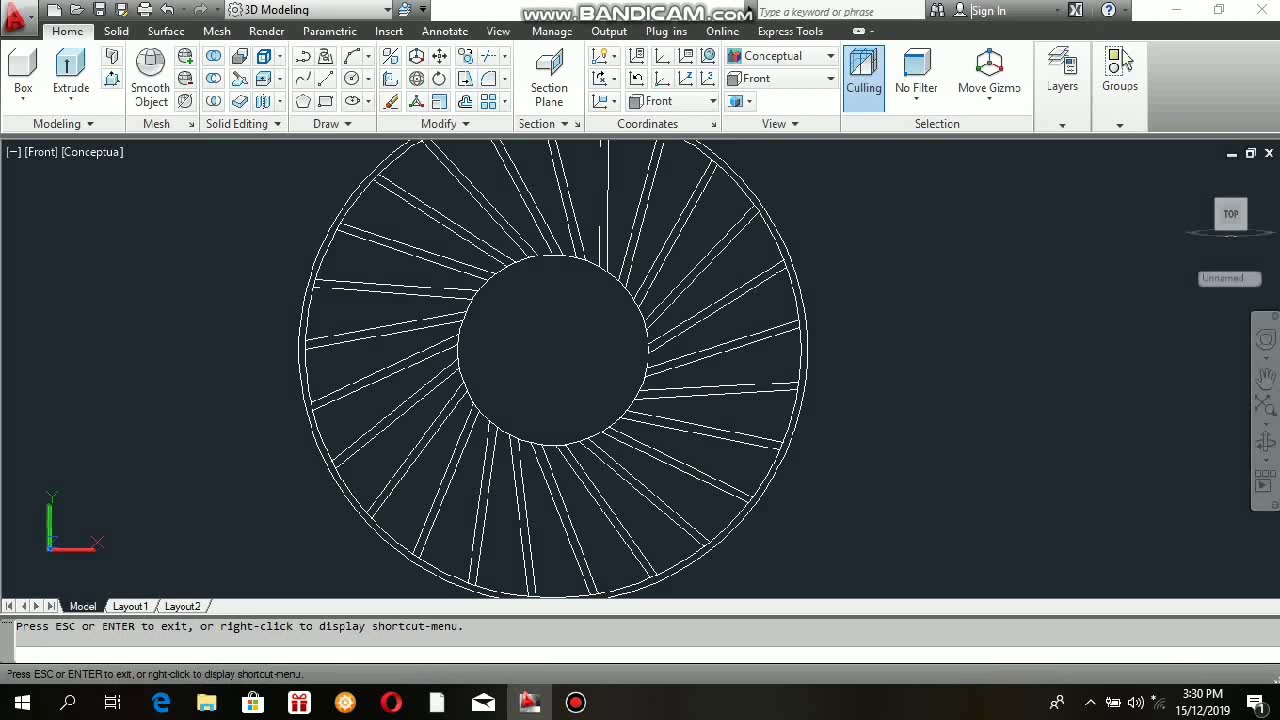This screenshot has width=1280, height=720.
Task: Switch to the Layout1 tab
Action: (130, 606)
